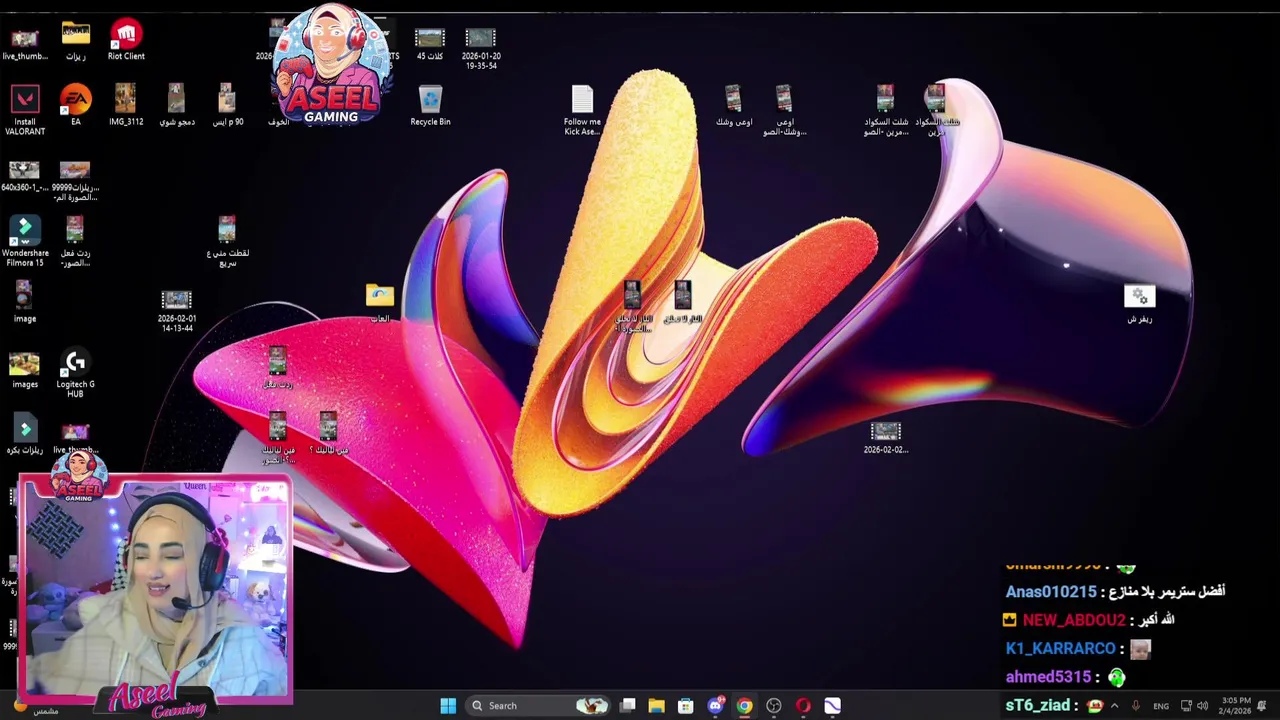Open the notifications bell icon
This screenshot has height=720, width=1280.
pyautogui.click(x=1262, y=706)
